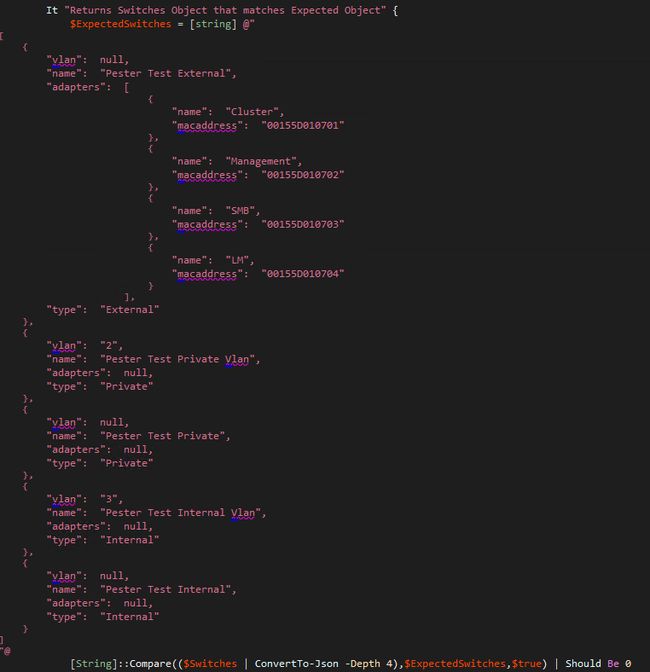Click the "vlan": "2" line
This screenshot has height=672, width=650.
point(84,345)
